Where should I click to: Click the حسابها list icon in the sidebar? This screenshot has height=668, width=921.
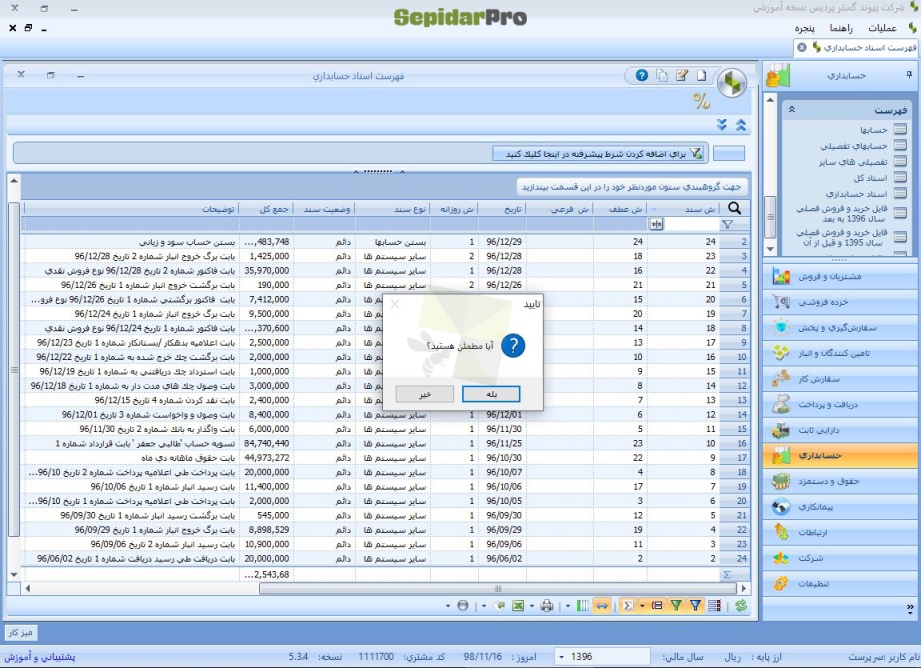pyautogui.click(x=900, y=129)
